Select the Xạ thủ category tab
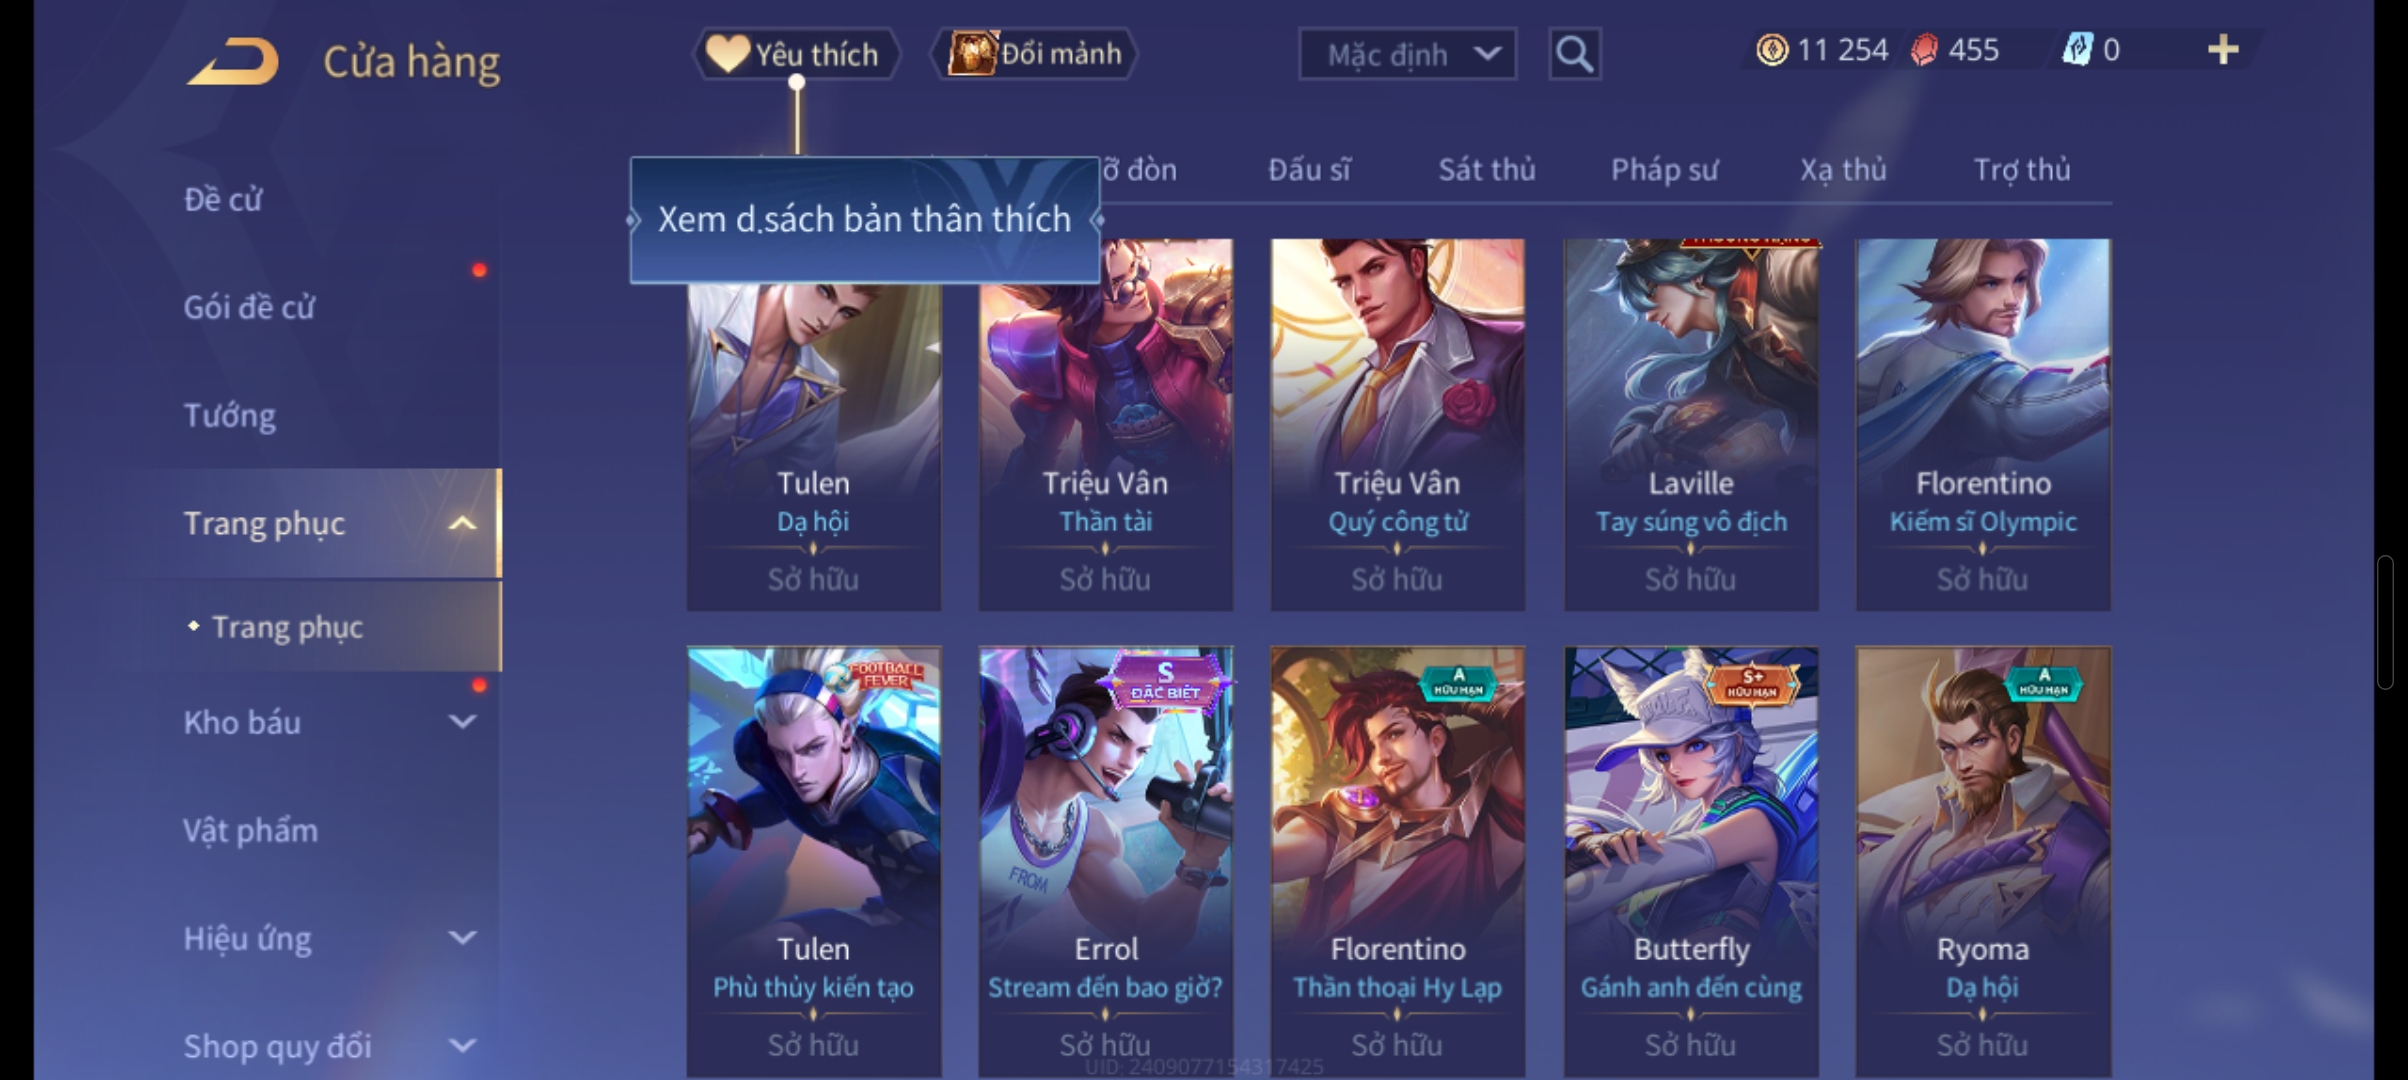 pos(1843,170)
